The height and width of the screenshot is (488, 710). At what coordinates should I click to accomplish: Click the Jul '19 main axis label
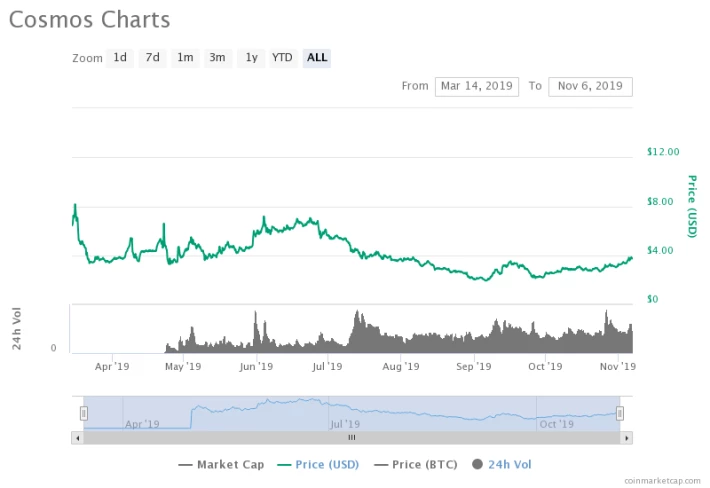coord(327,367)
